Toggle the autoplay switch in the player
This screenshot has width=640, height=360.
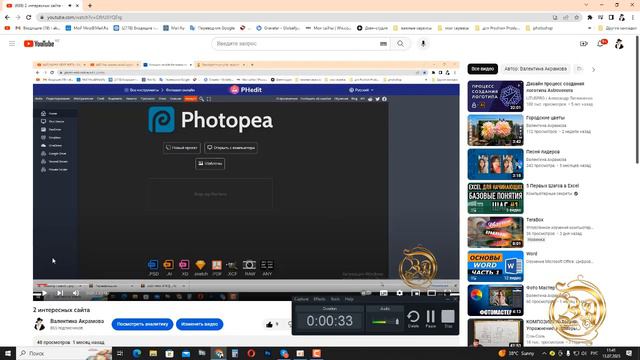366,293
